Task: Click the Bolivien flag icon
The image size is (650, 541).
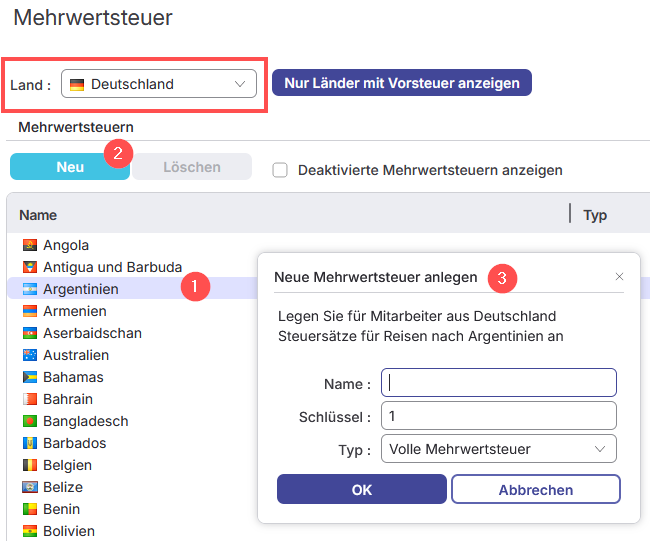Action: tap(29, 531)
